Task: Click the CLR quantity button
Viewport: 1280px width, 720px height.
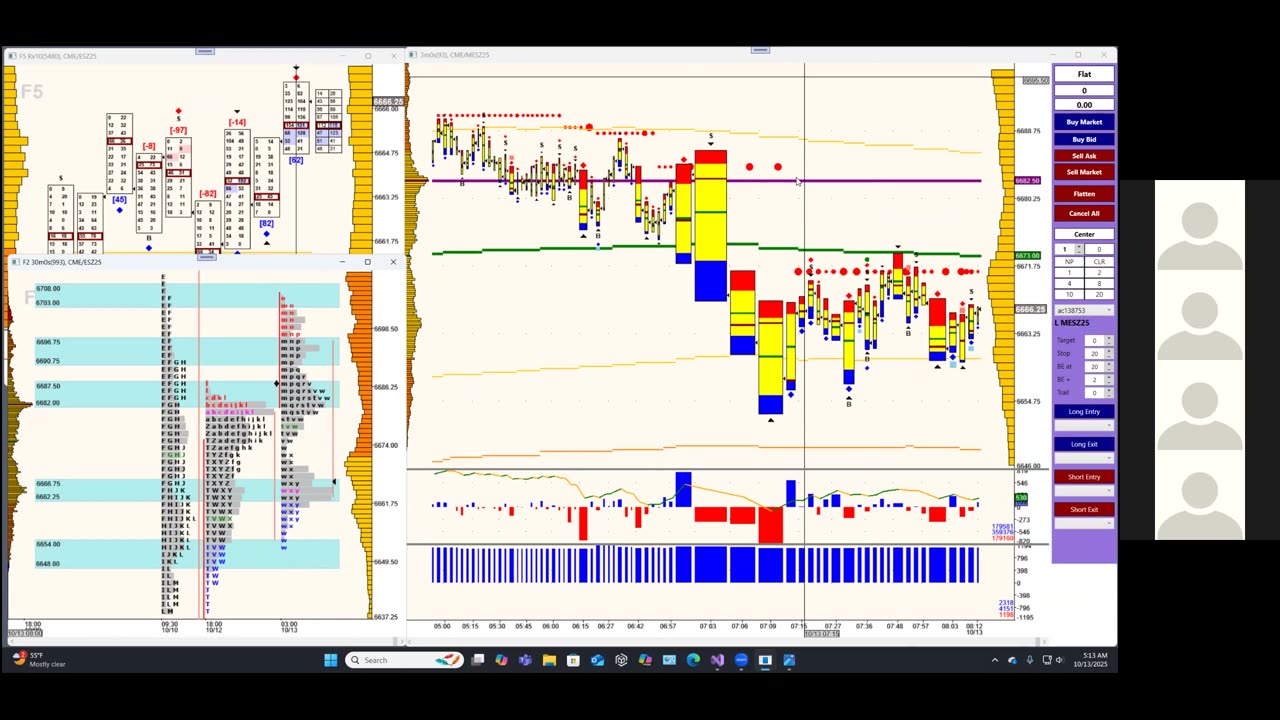Action: (x=1099, y=262)
